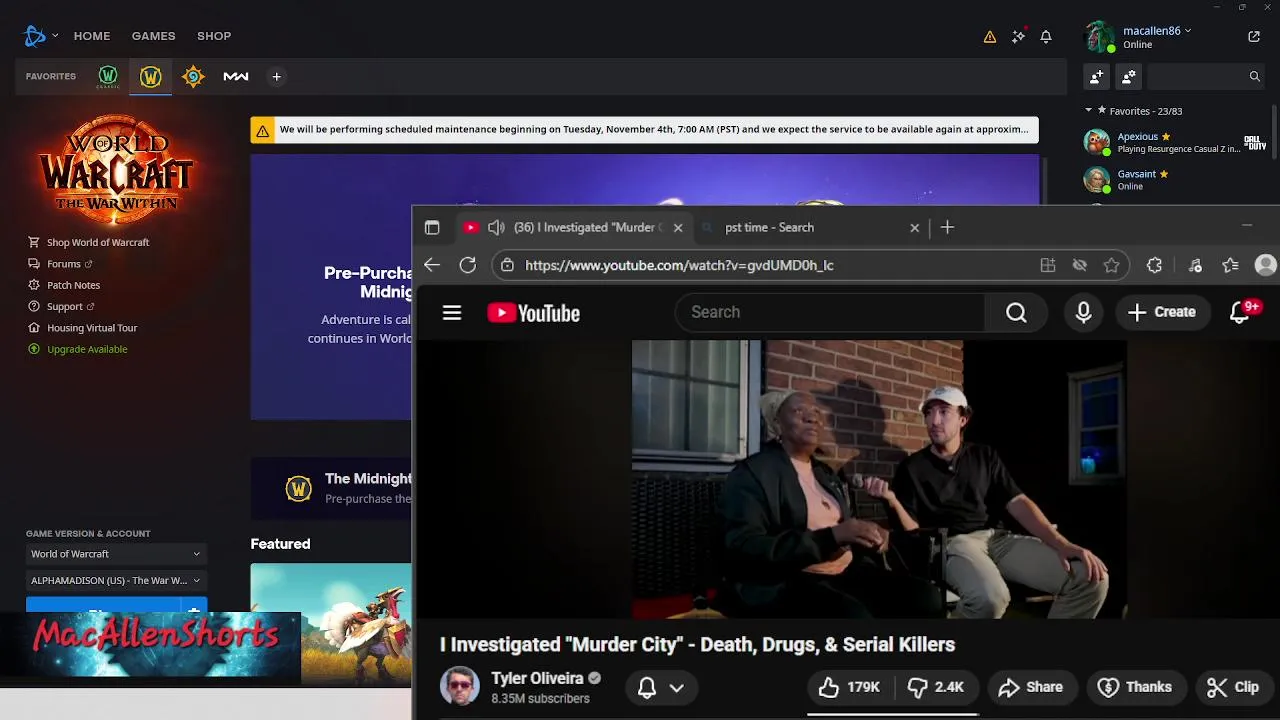The width and height of the screenshot is (1280, 720).
Task: Go to the YouTube home logo
Action: pos(534,313)
